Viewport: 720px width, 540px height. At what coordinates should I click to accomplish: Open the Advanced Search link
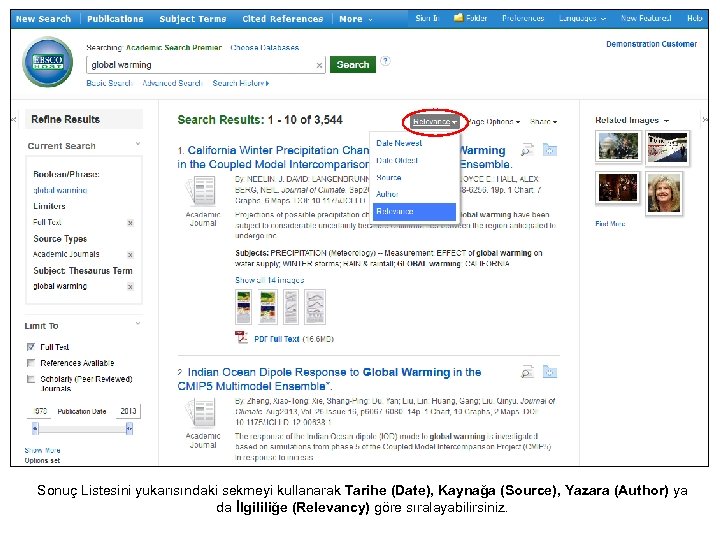[172, 83]
